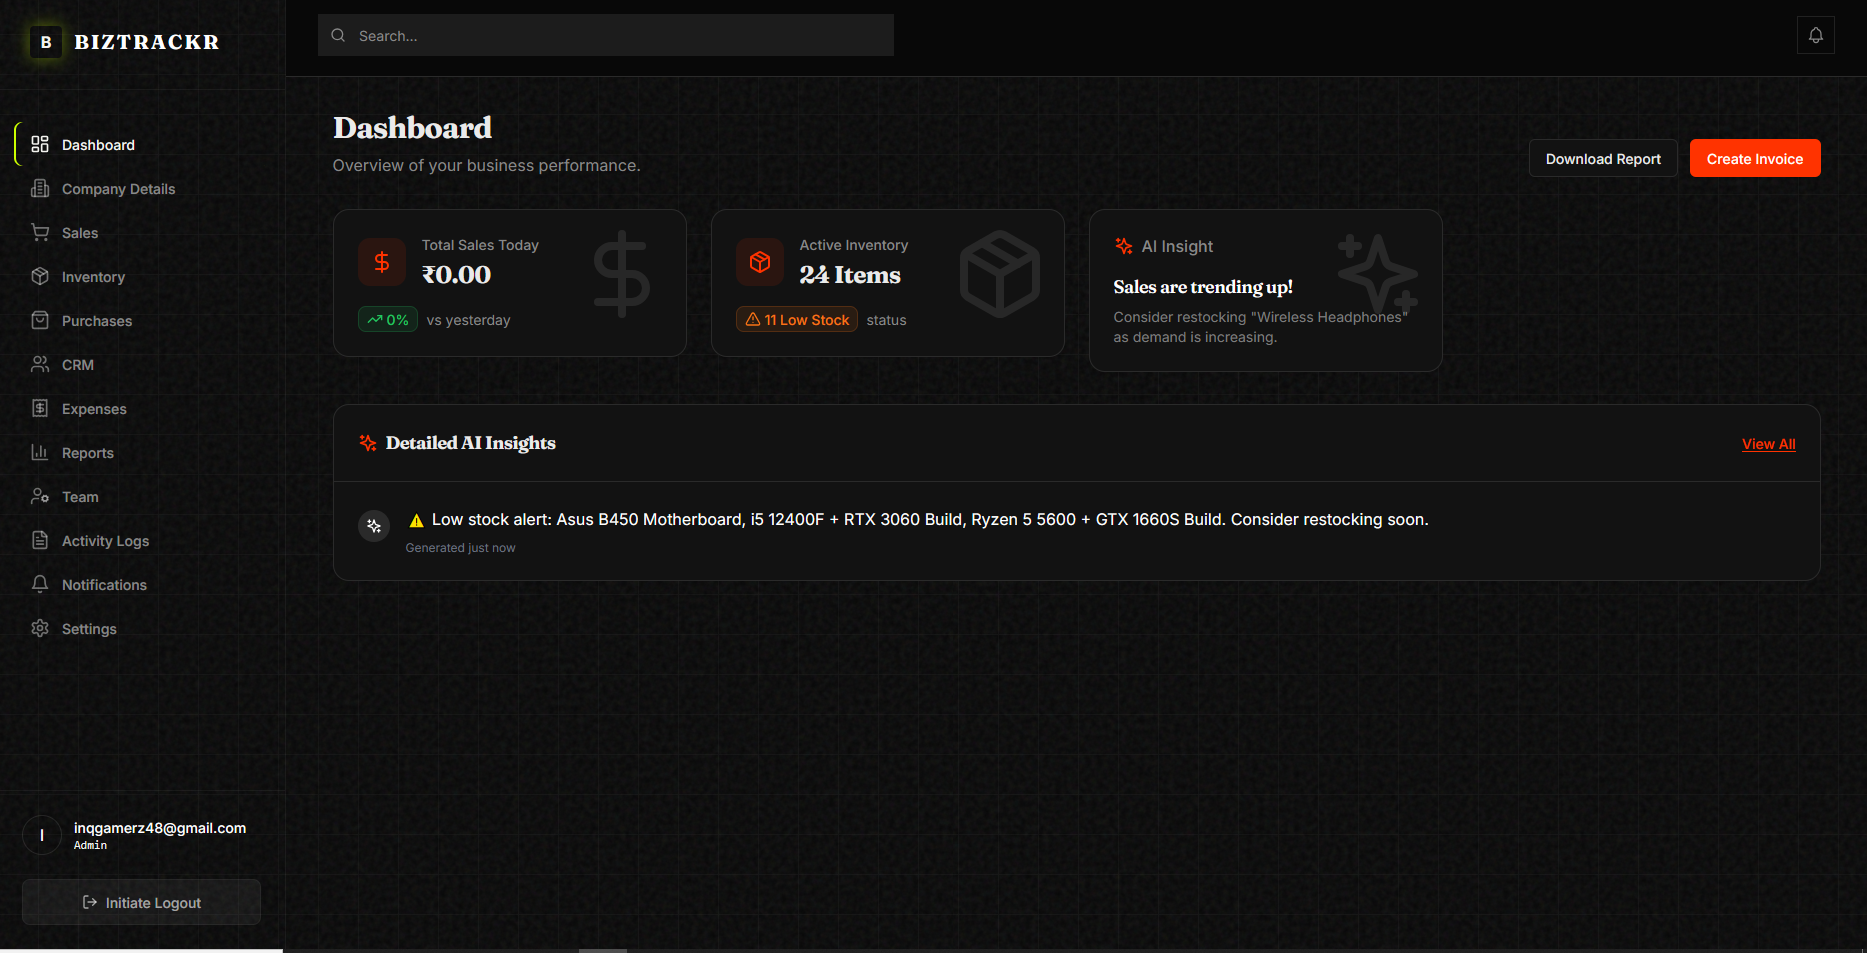
Task: Click the Settings gear icon in sidebar
Action: (x=40, y=628)
